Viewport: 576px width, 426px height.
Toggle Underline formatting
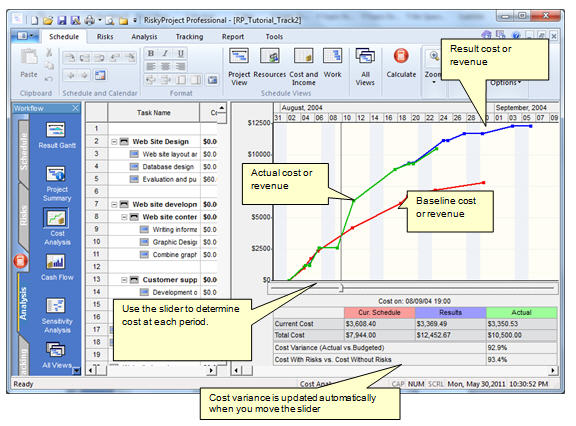[180, 53]
